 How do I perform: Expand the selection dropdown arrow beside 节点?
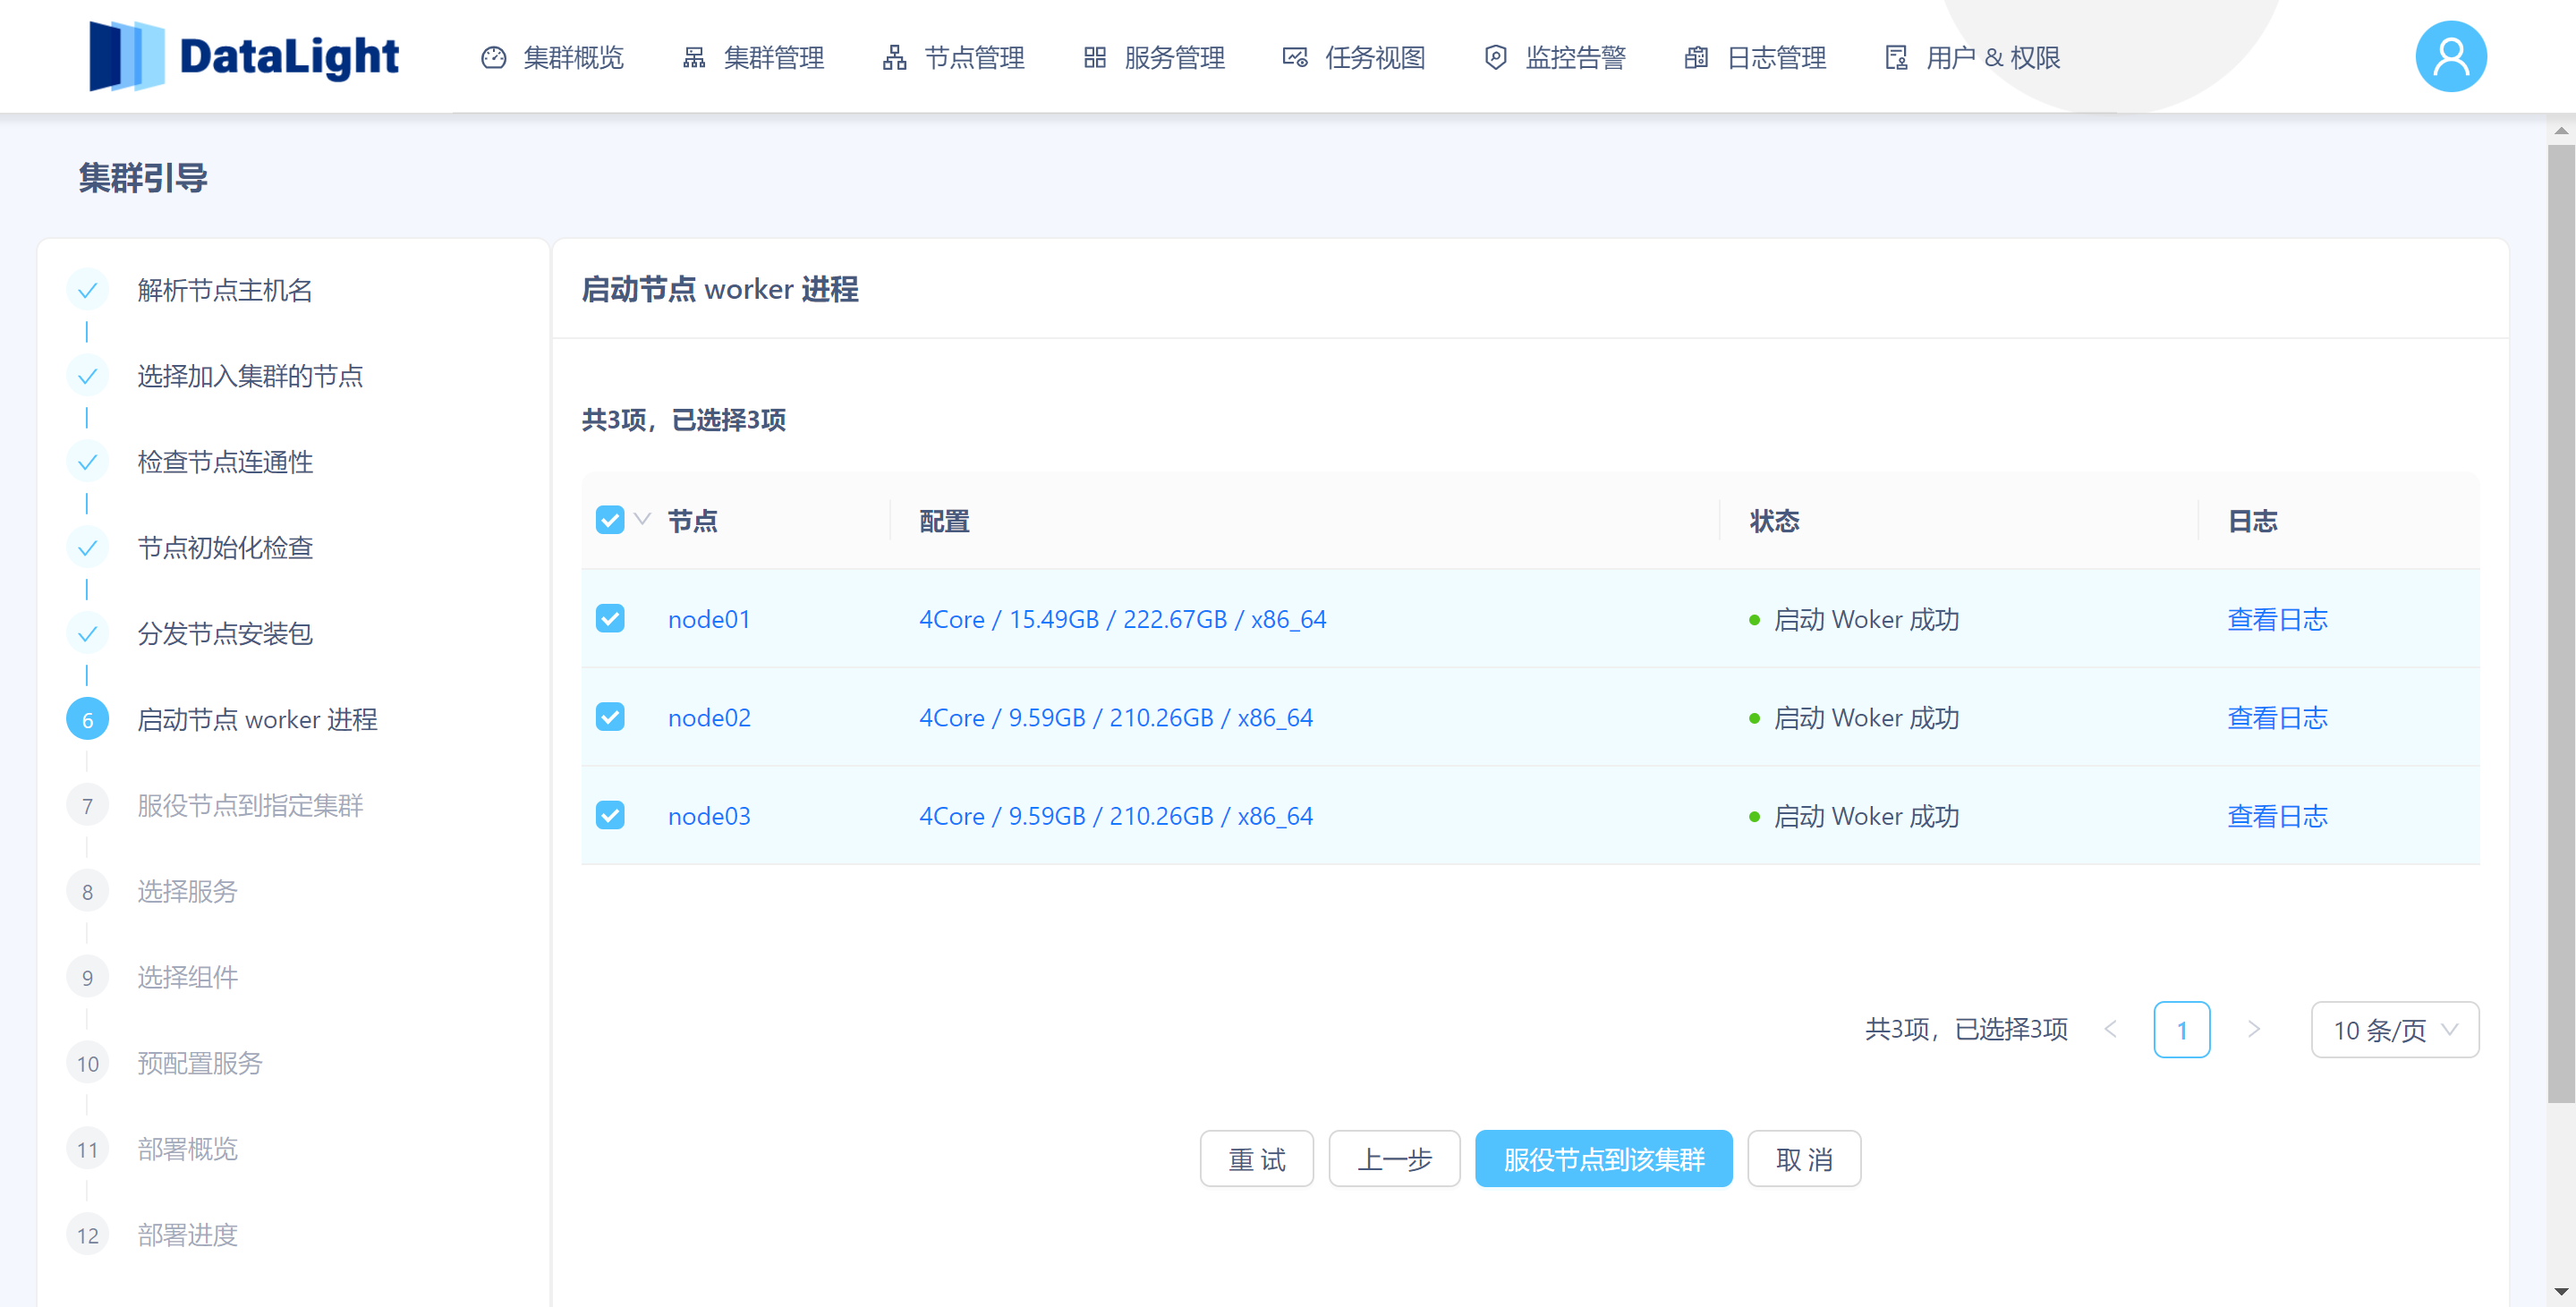[x=643, y=519]
